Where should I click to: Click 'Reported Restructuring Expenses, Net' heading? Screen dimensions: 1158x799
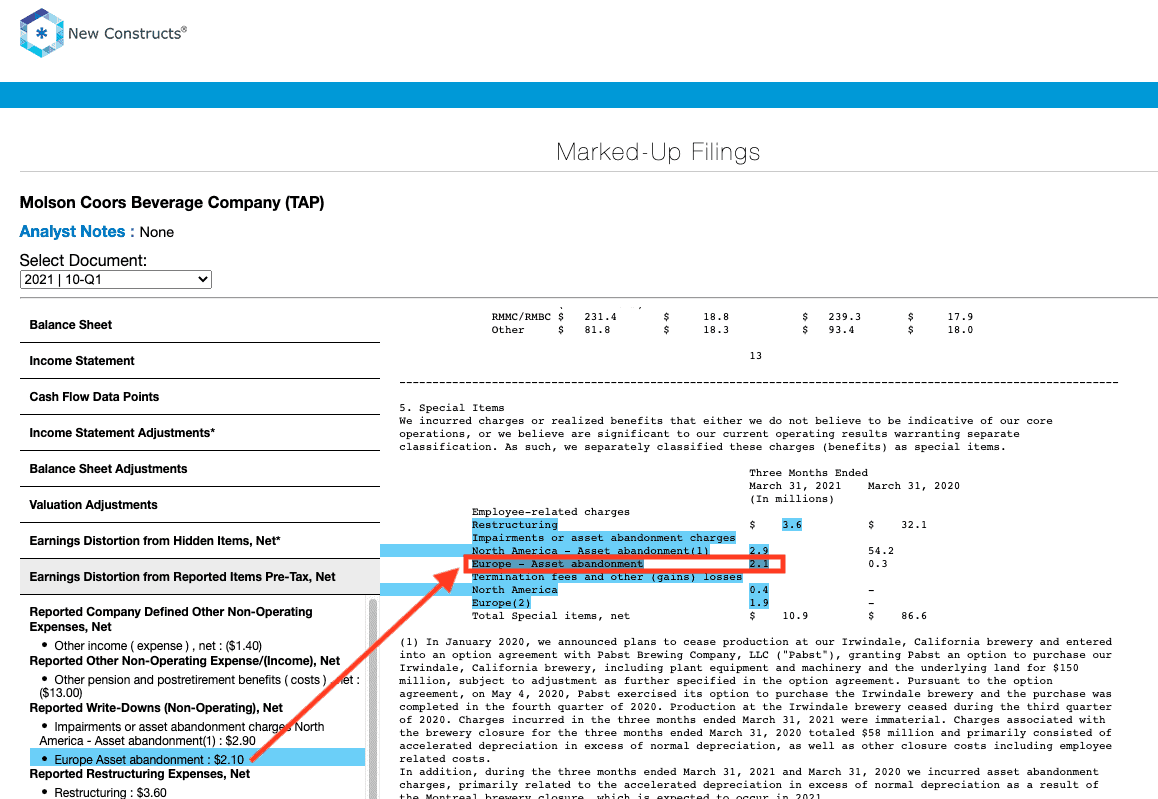tap(140, 774)
